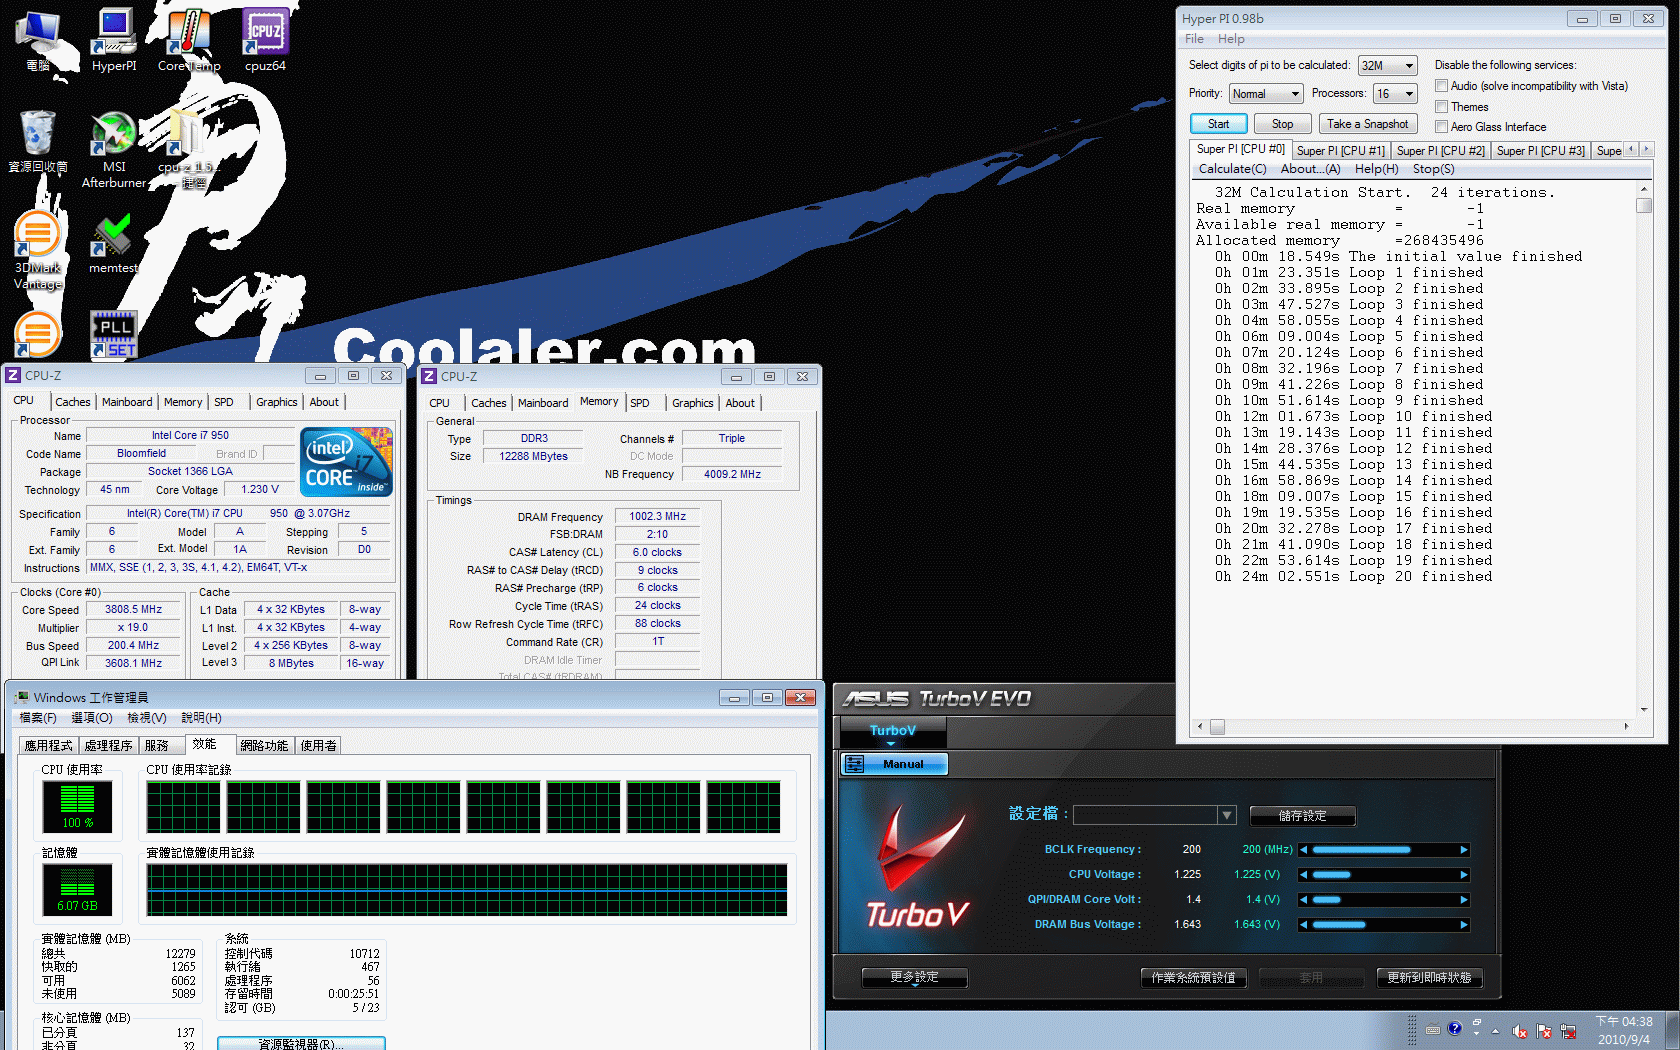
Task: Toggle the Aero Glass Interface checkbox
Action: [x=1441, y=126]
